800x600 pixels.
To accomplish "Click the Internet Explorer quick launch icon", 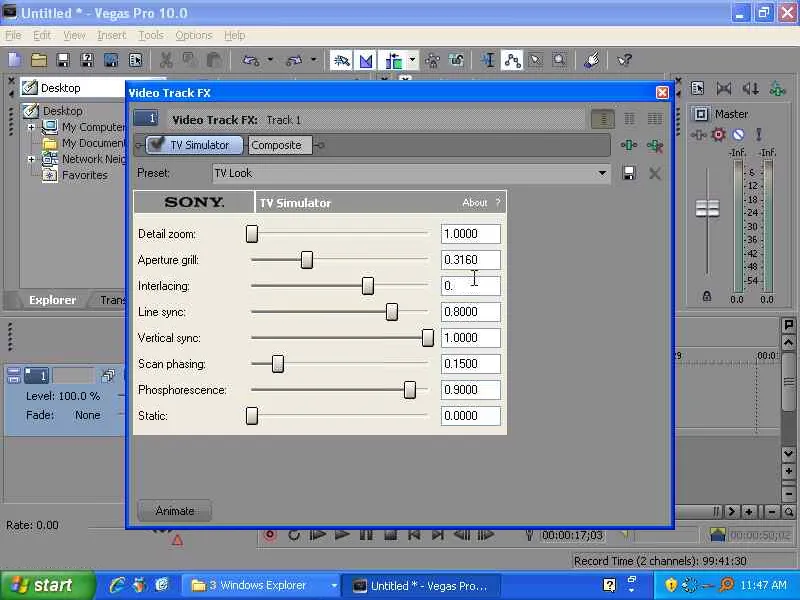I will pyautogui.click(x=117, y=585).
